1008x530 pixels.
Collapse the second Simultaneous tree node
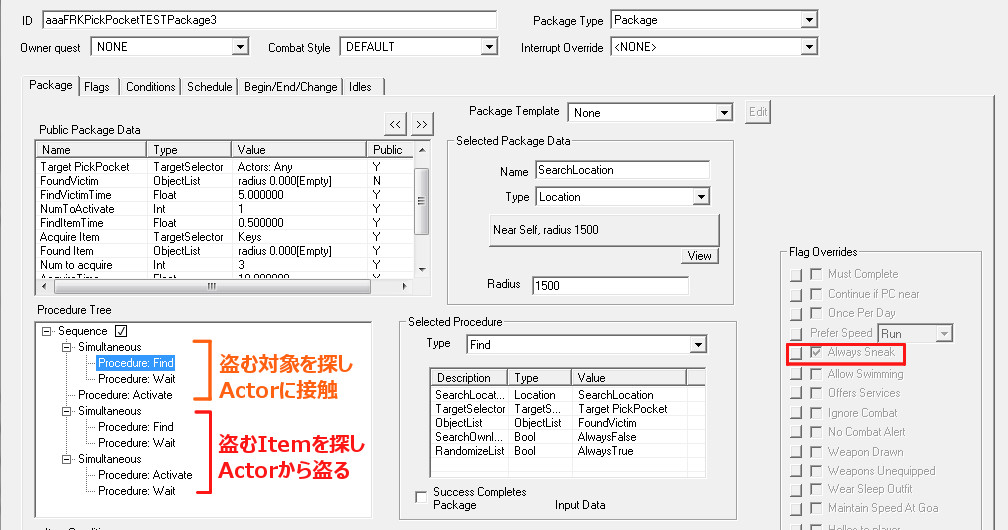[66, 411]
